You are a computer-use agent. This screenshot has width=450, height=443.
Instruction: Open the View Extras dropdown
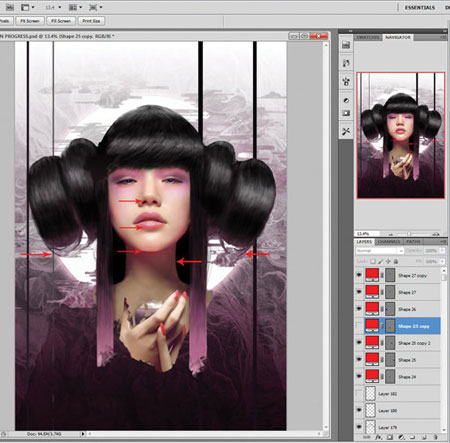27,7
